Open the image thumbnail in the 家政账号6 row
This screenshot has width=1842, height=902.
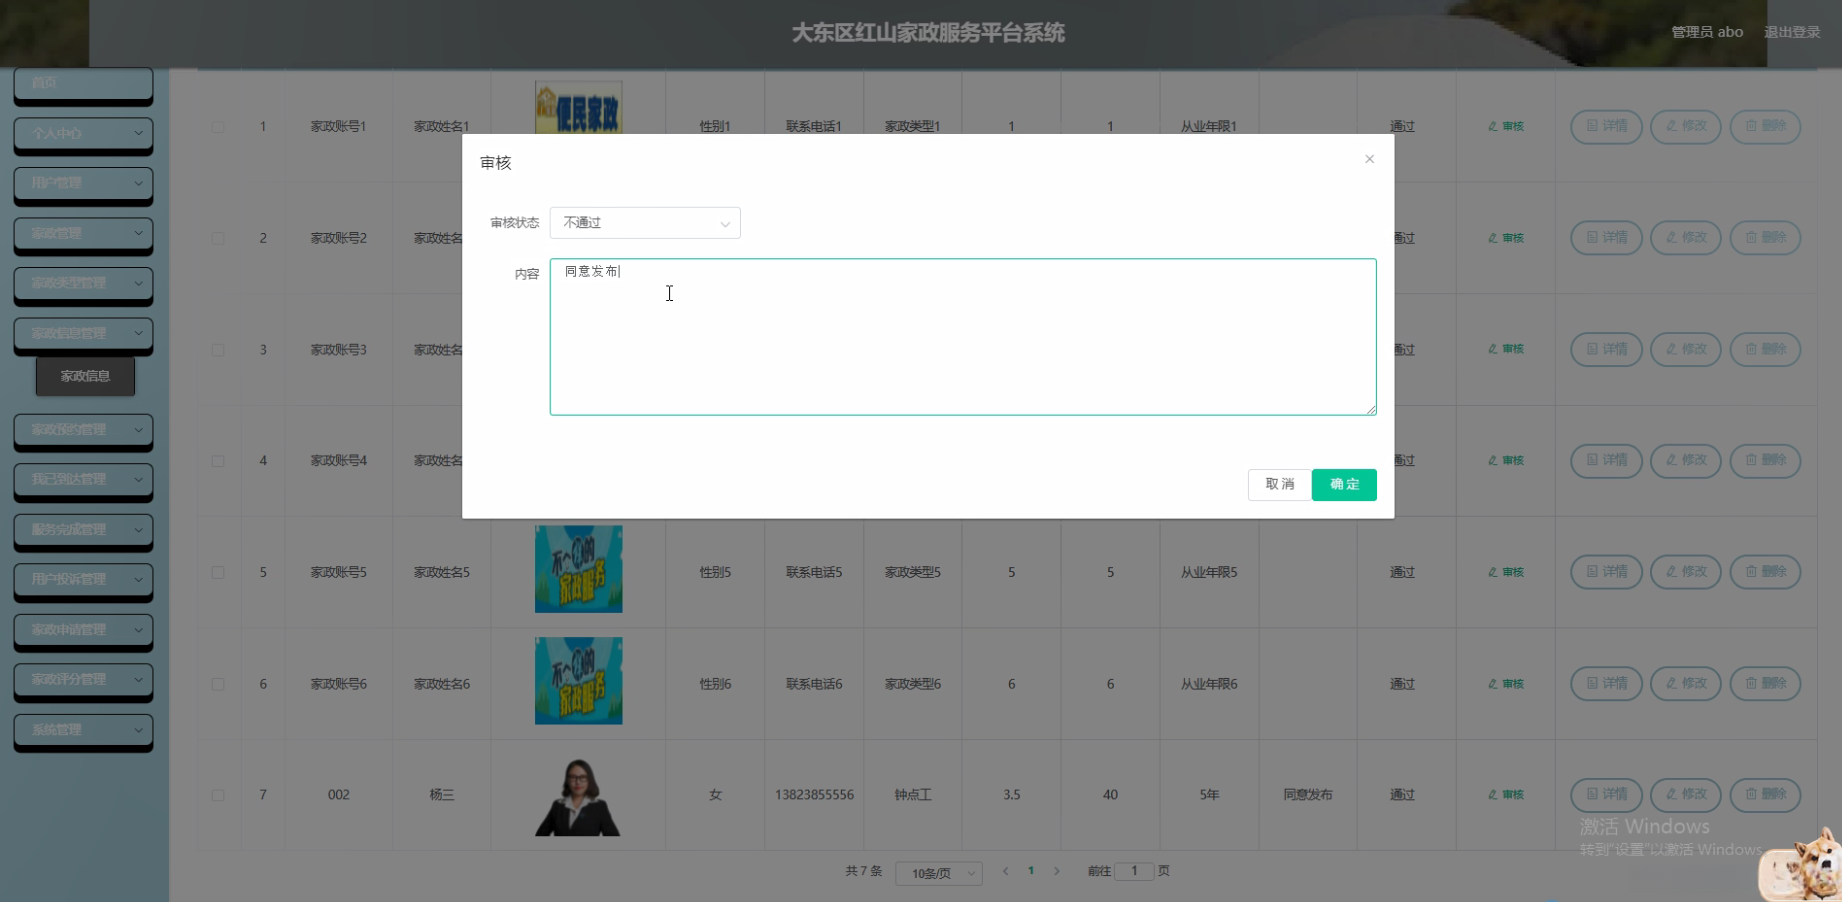coord(579,681)
